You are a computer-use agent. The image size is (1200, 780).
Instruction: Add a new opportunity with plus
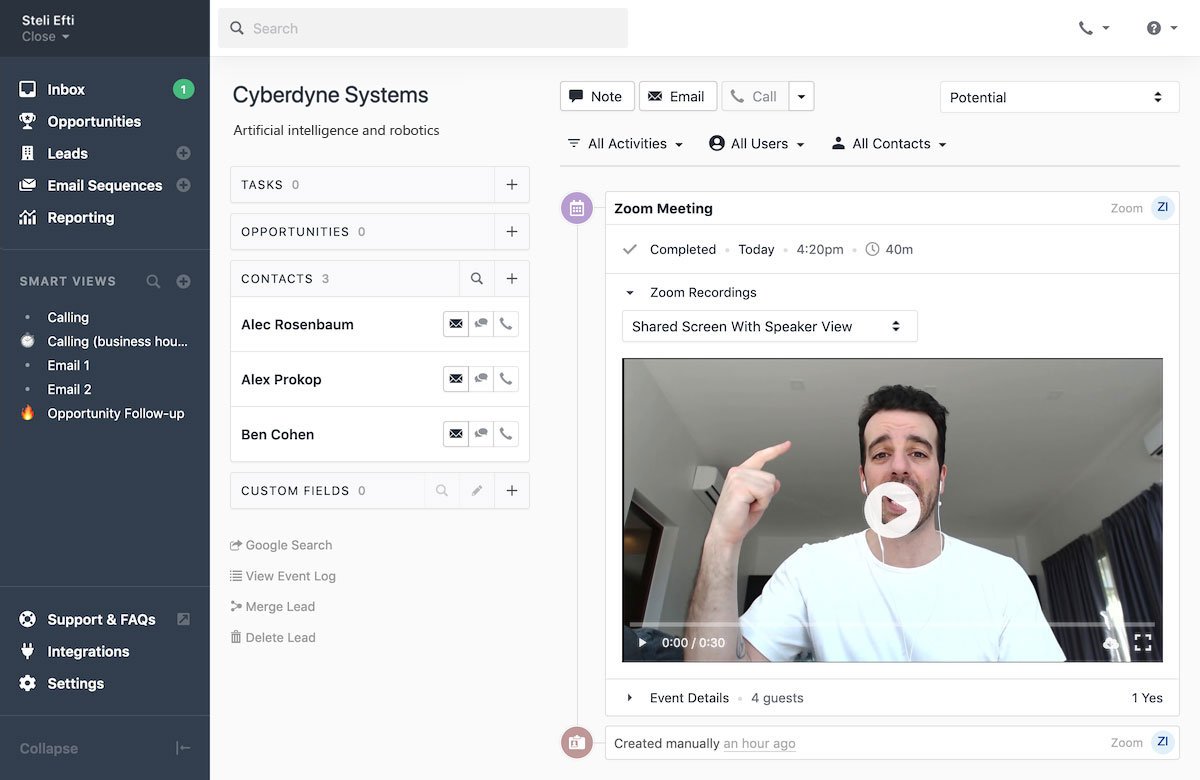tap(512, 231)
